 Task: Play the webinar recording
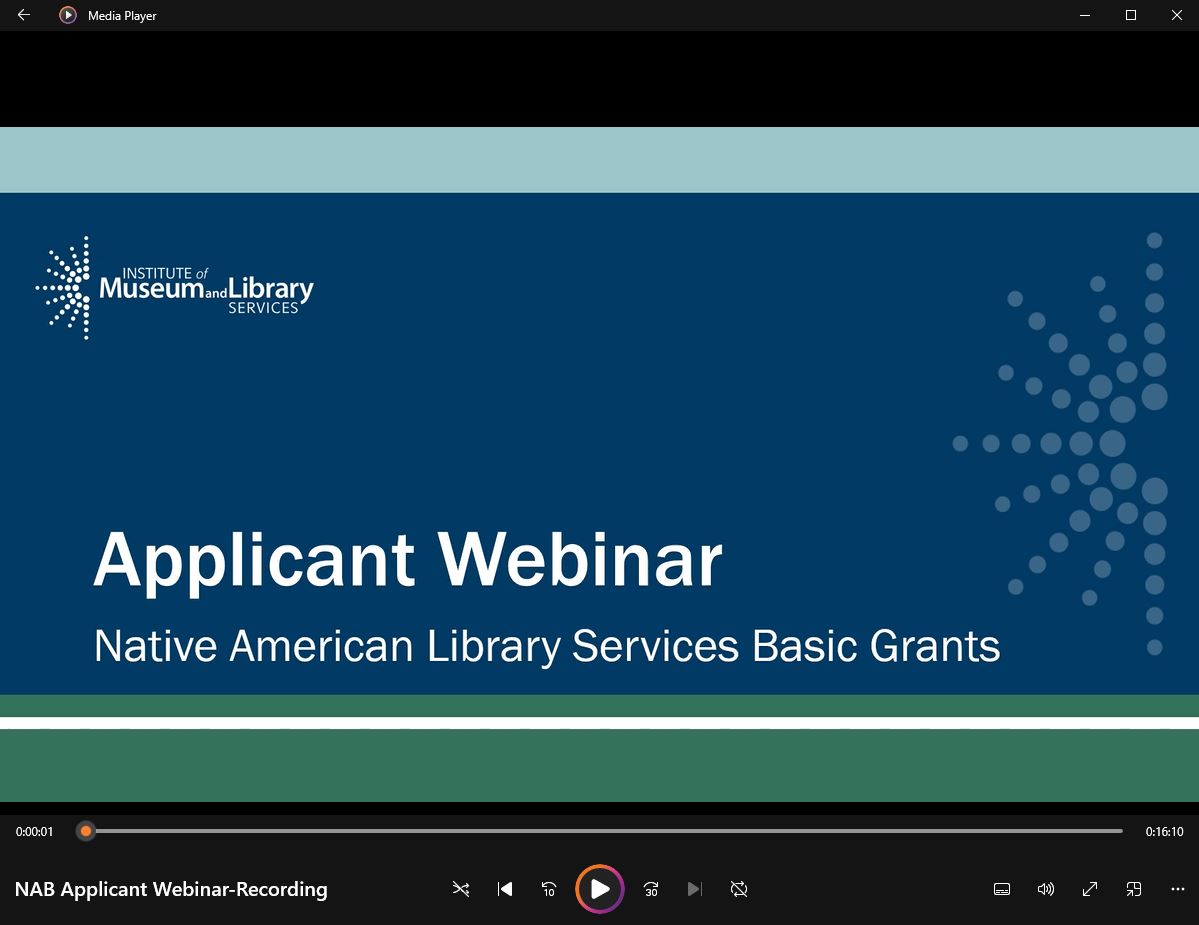(x=600, y=888)
